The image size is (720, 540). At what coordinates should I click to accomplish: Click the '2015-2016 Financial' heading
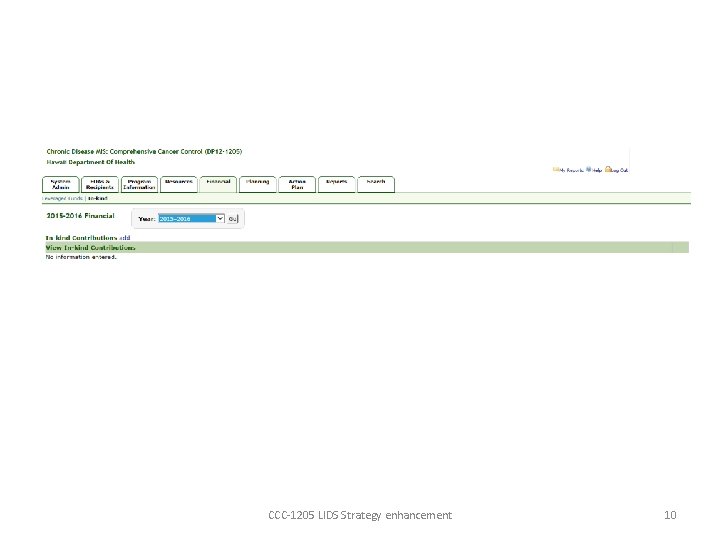[80, 215]
